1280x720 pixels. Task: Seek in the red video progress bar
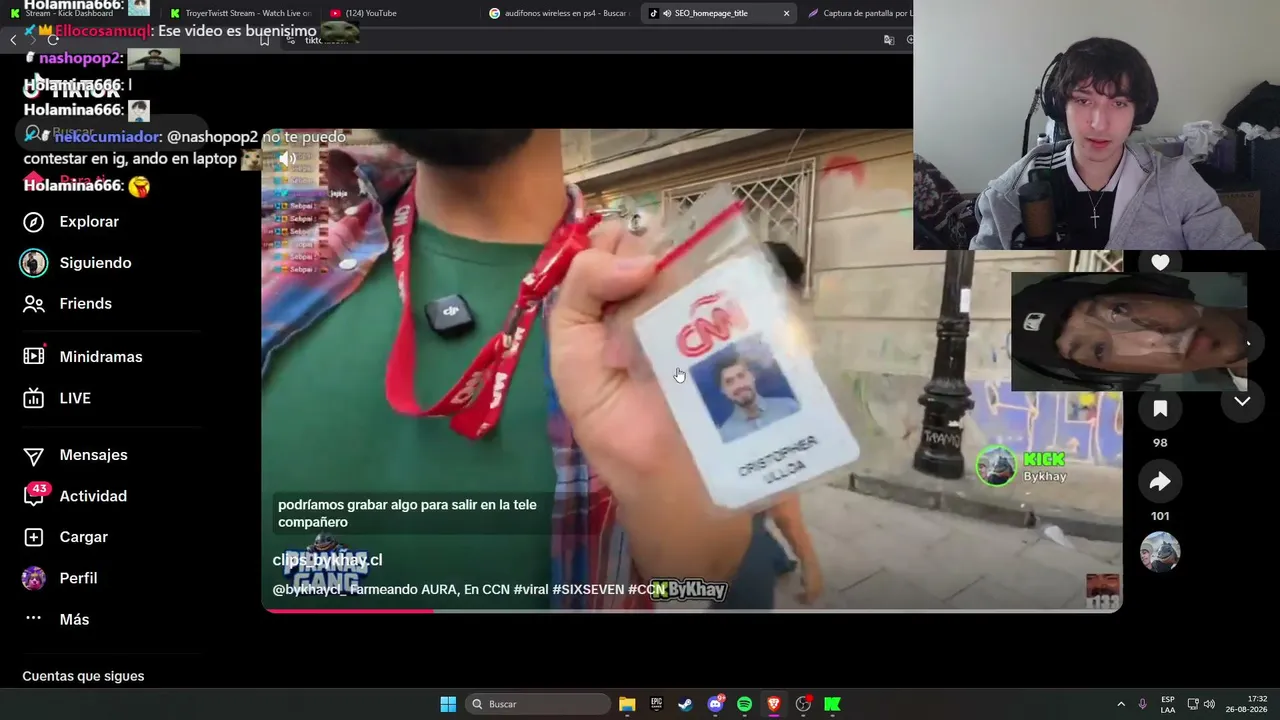(692, 610)
